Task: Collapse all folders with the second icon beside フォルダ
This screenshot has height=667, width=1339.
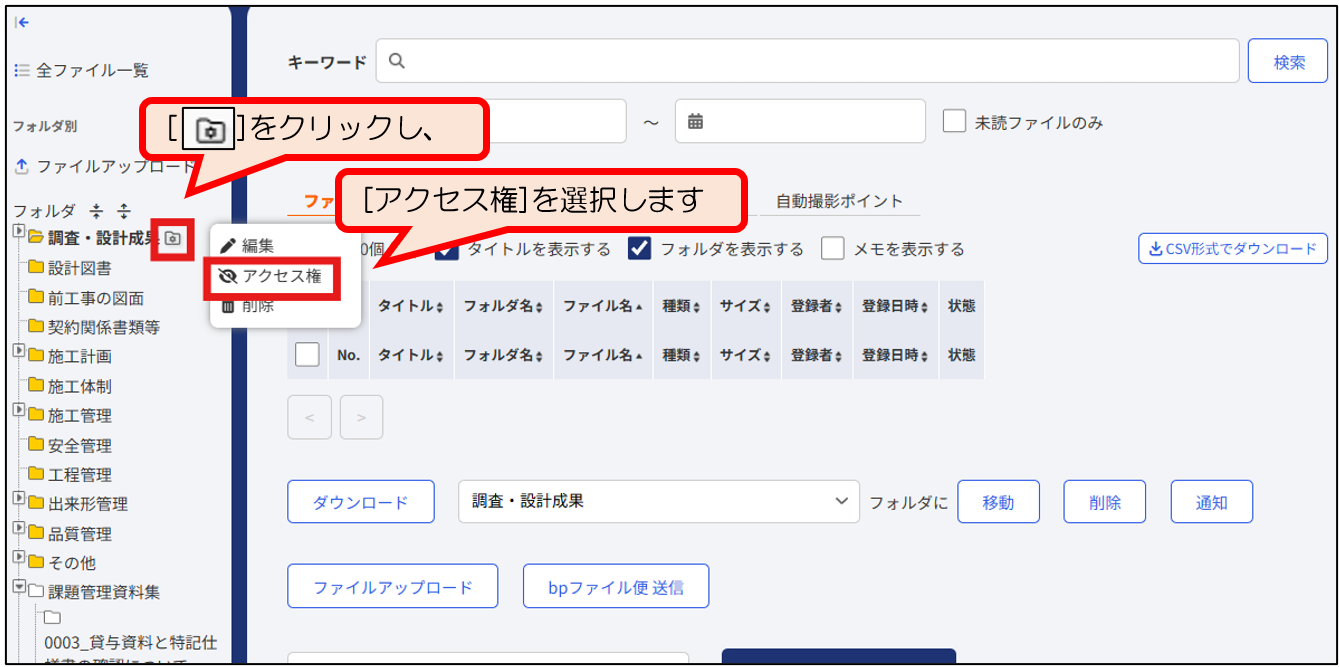Action: pyautogui.click(x=124, y=211)
